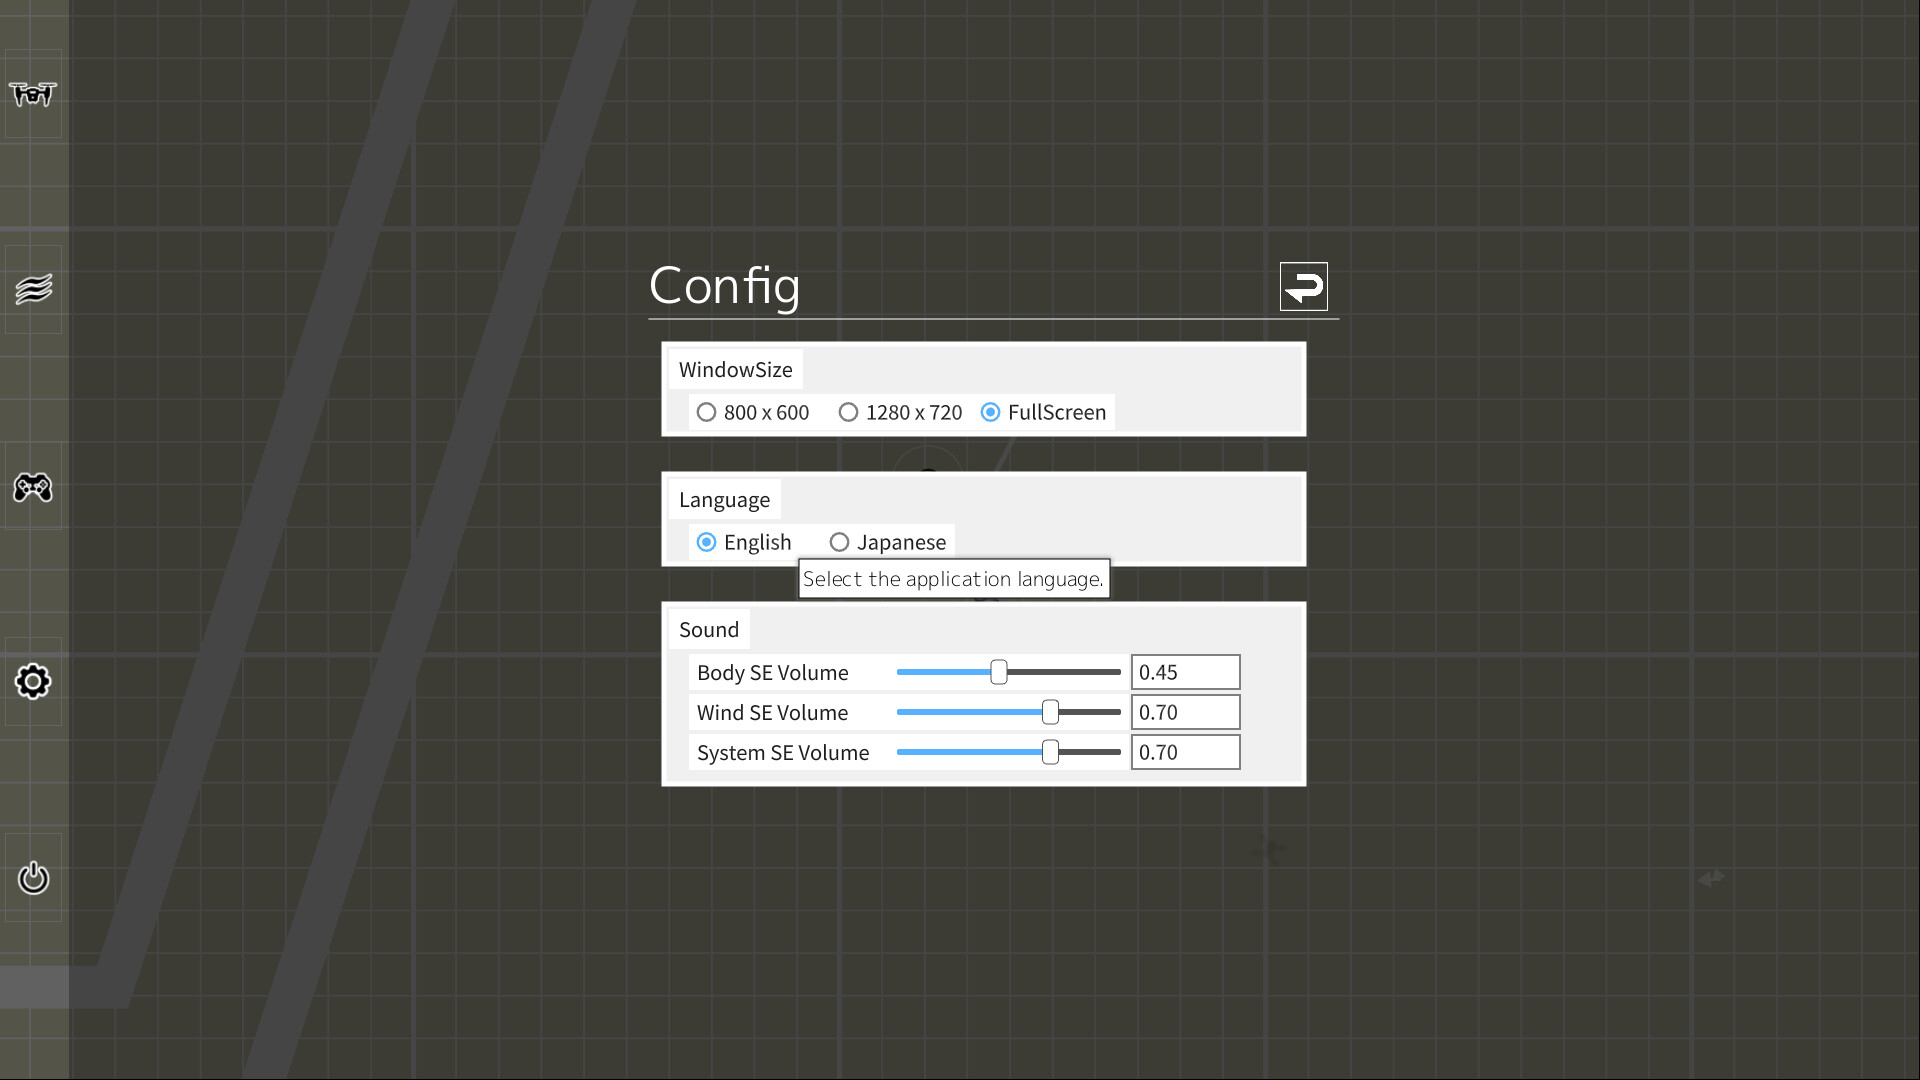The image size is (1920, 1080).
Task: Click the return arrow beside Config title
Action: coord(1303,286)
